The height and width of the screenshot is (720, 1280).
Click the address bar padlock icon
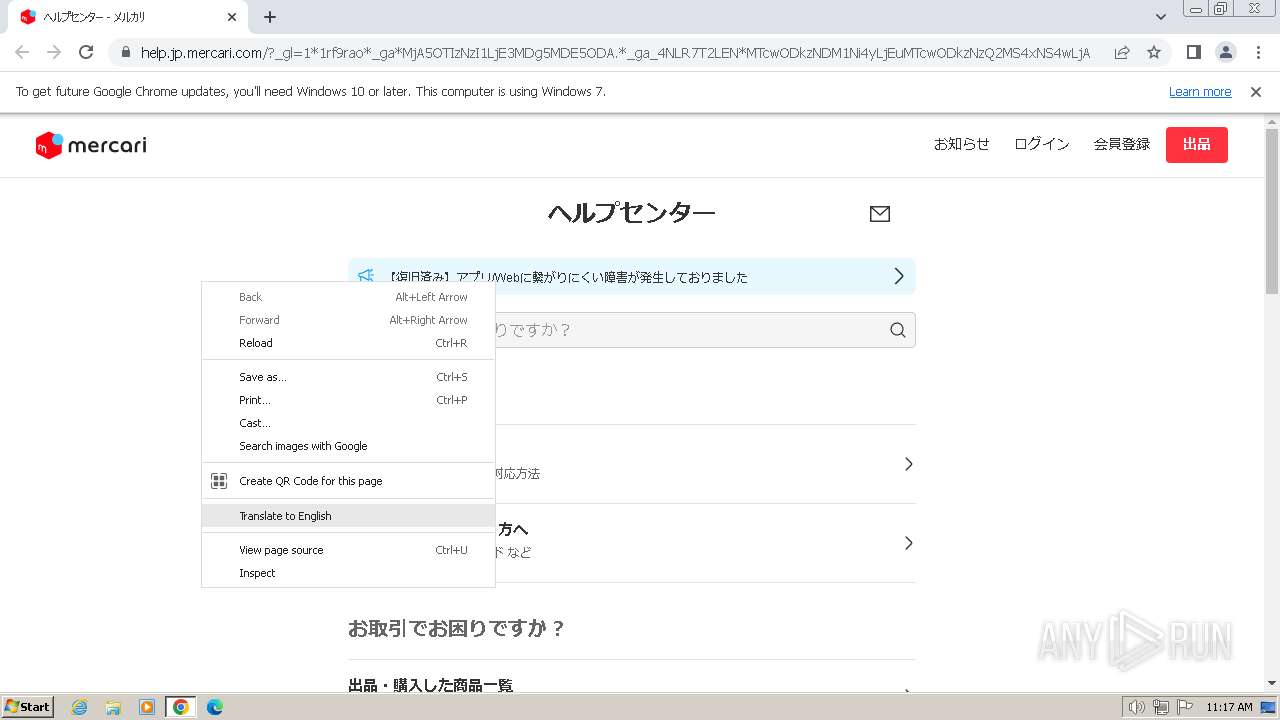pyautogui.click(x=125, y=53)
